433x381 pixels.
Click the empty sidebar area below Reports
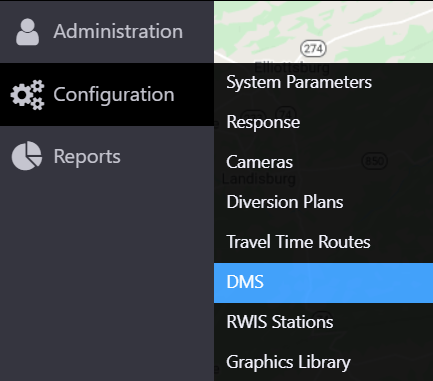coord(107,283)
